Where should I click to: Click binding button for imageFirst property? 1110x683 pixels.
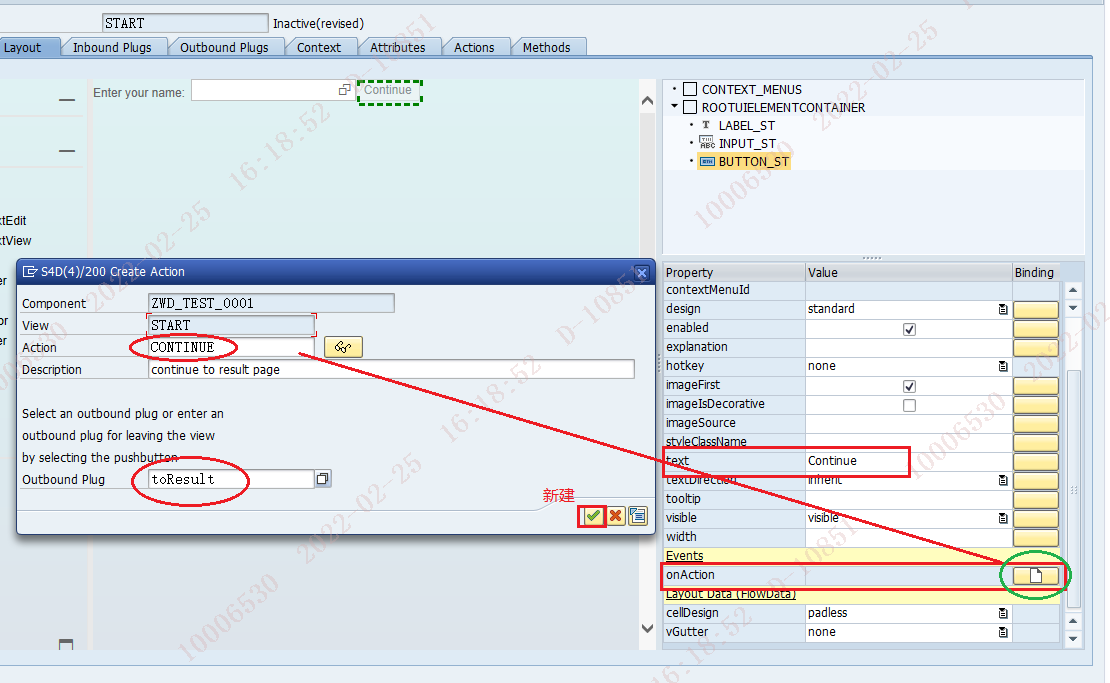tap(1036, 386)
